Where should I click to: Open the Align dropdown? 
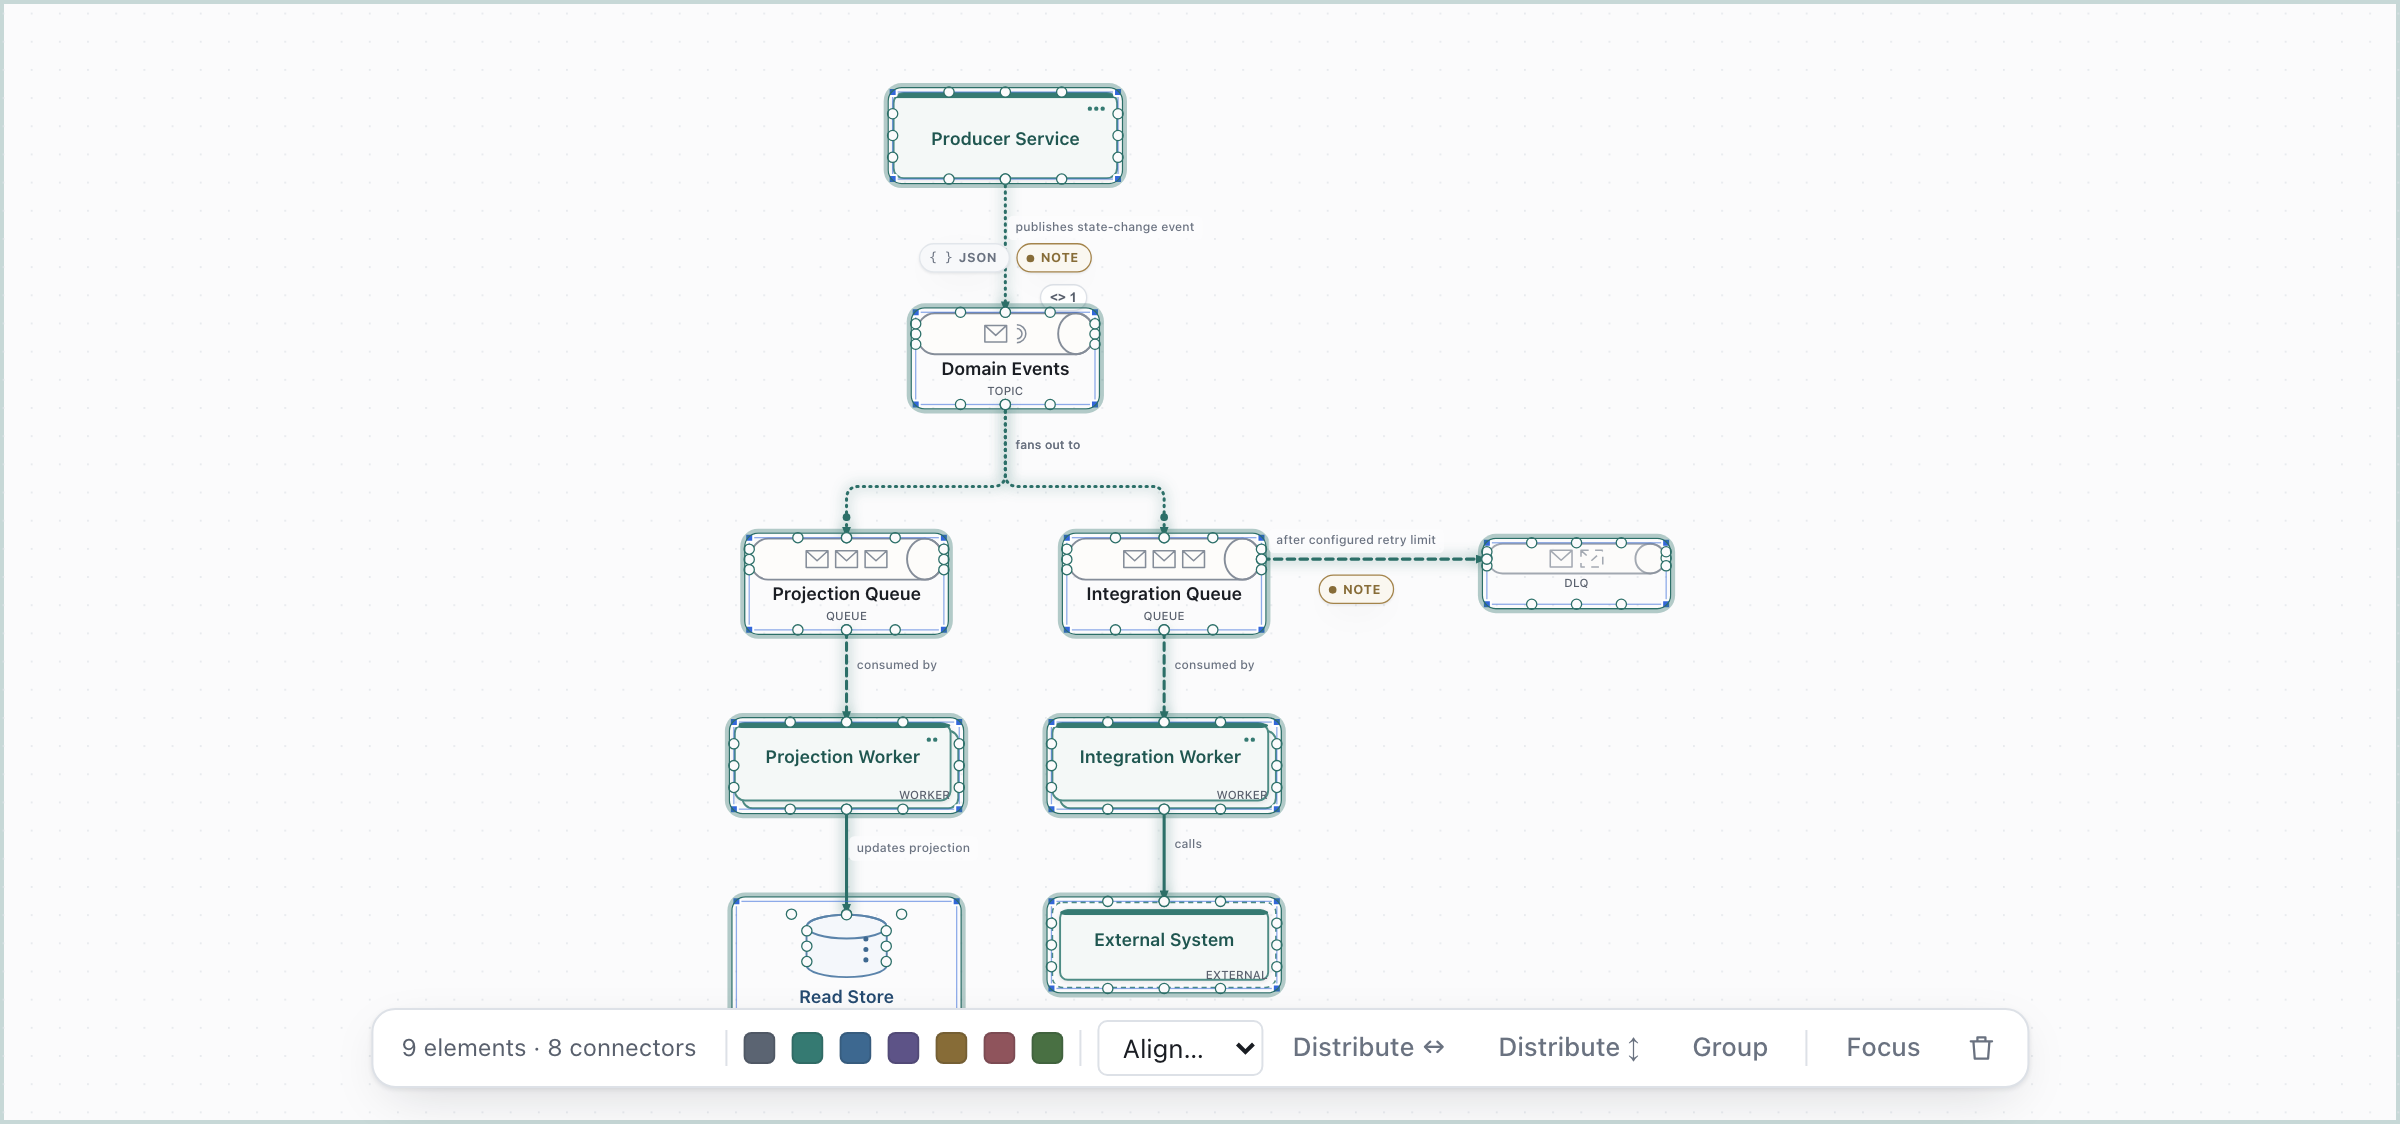(x=1180, y=1048)
